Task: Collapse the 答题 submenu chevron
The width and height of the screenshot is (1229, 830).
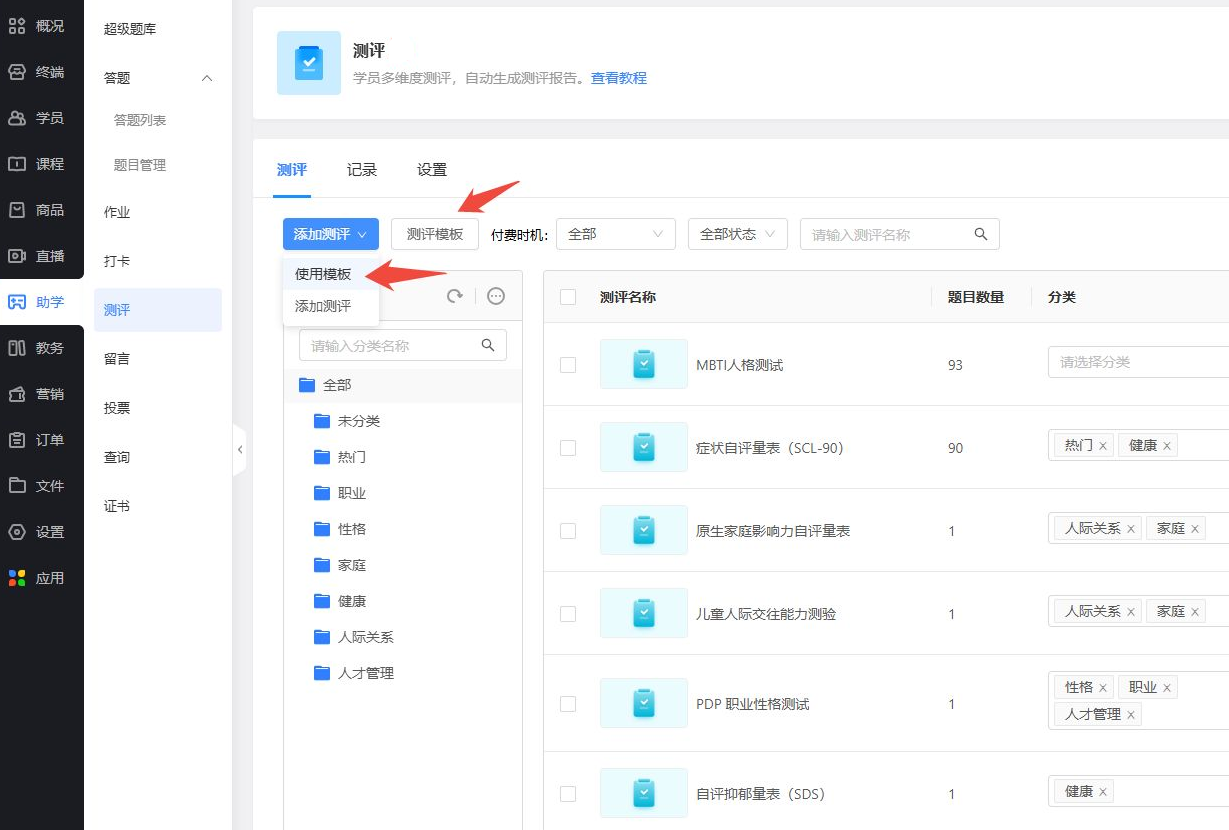Action: pyautogui.click(x=207, y=78)
